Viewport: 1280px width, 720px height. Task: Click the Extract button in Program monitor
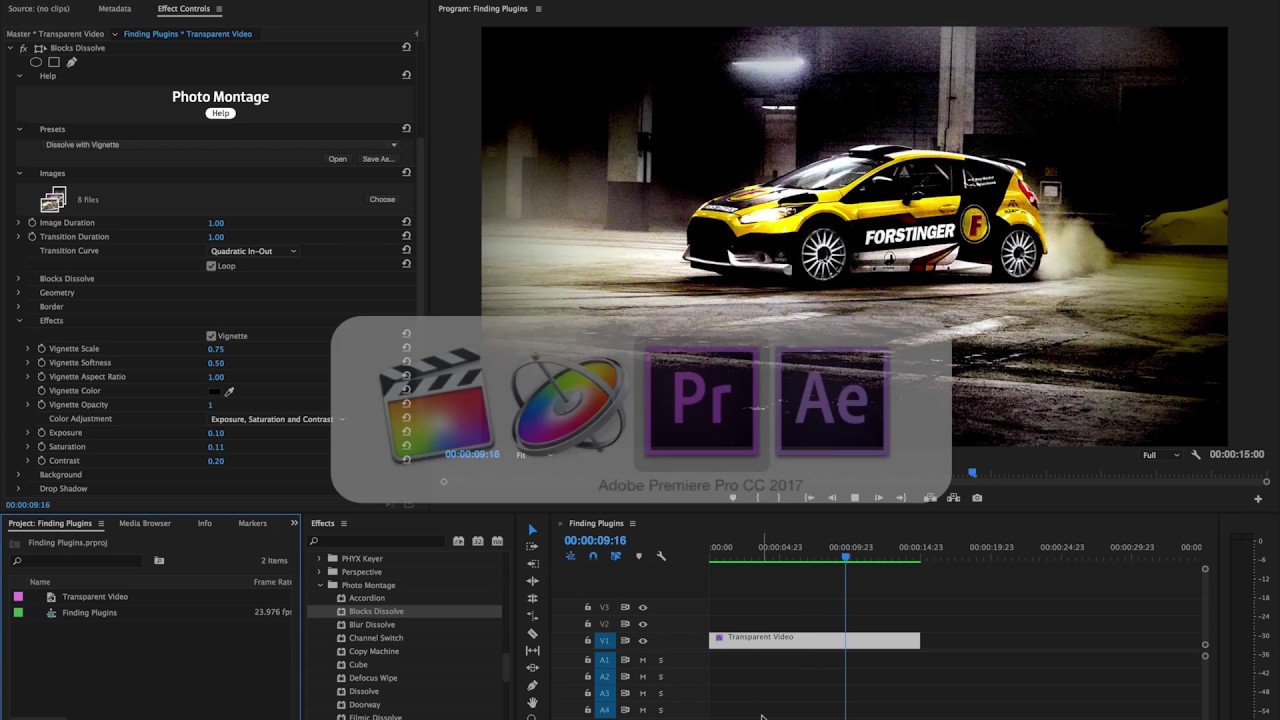[x=953, y=498]
